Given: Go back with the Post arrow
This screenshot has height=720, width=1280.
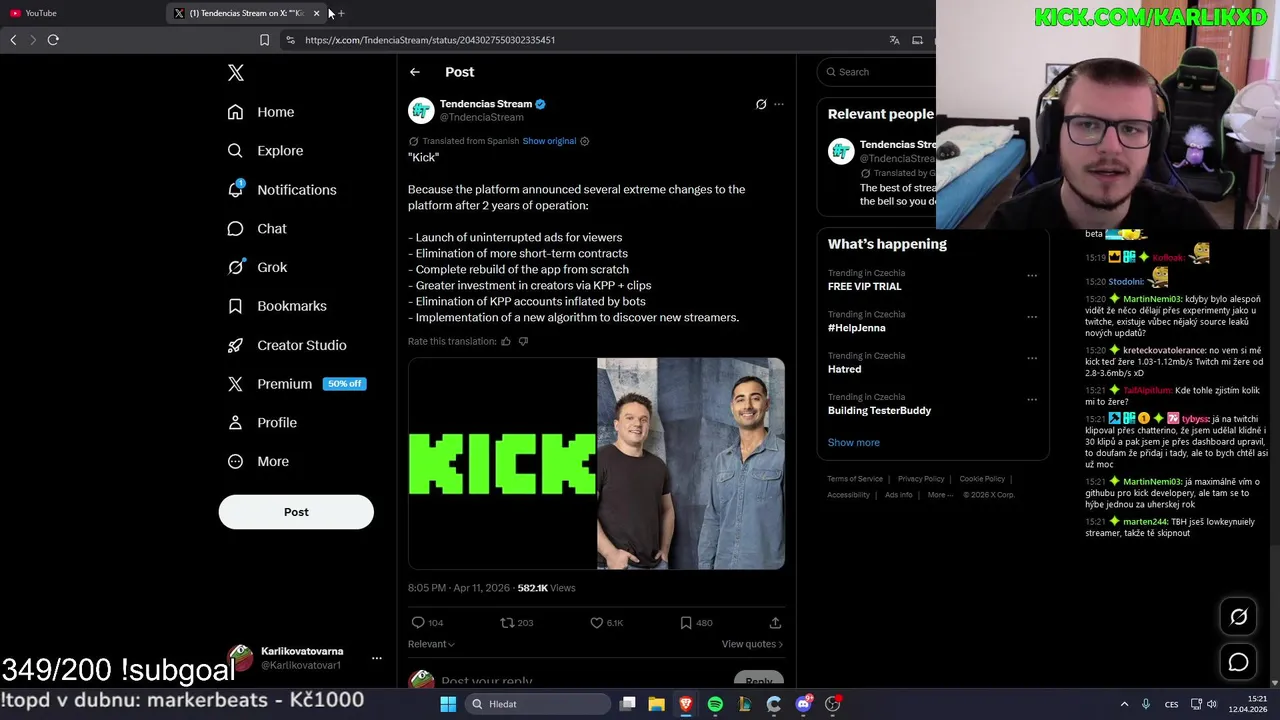Looking at the screenshot, I should [415, 72].
